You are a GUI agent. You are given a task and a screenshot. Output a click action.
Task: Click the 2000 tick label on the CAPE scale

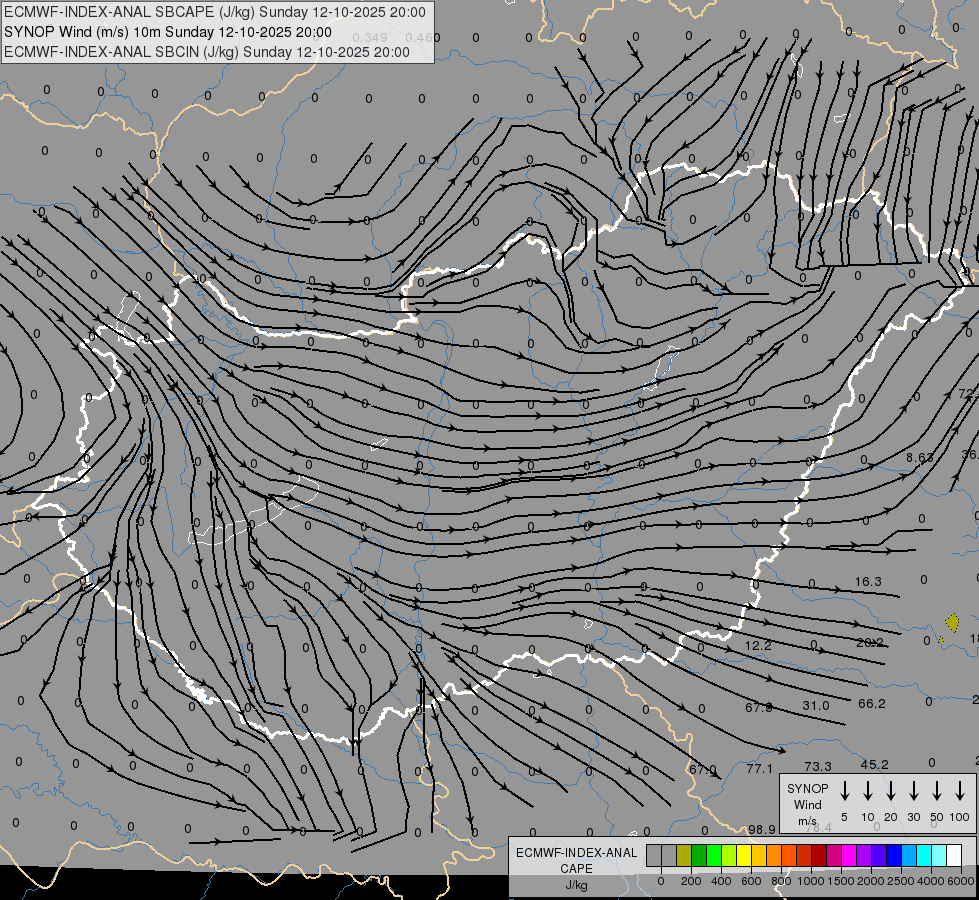pyautogui.click(x=870, y=881)
